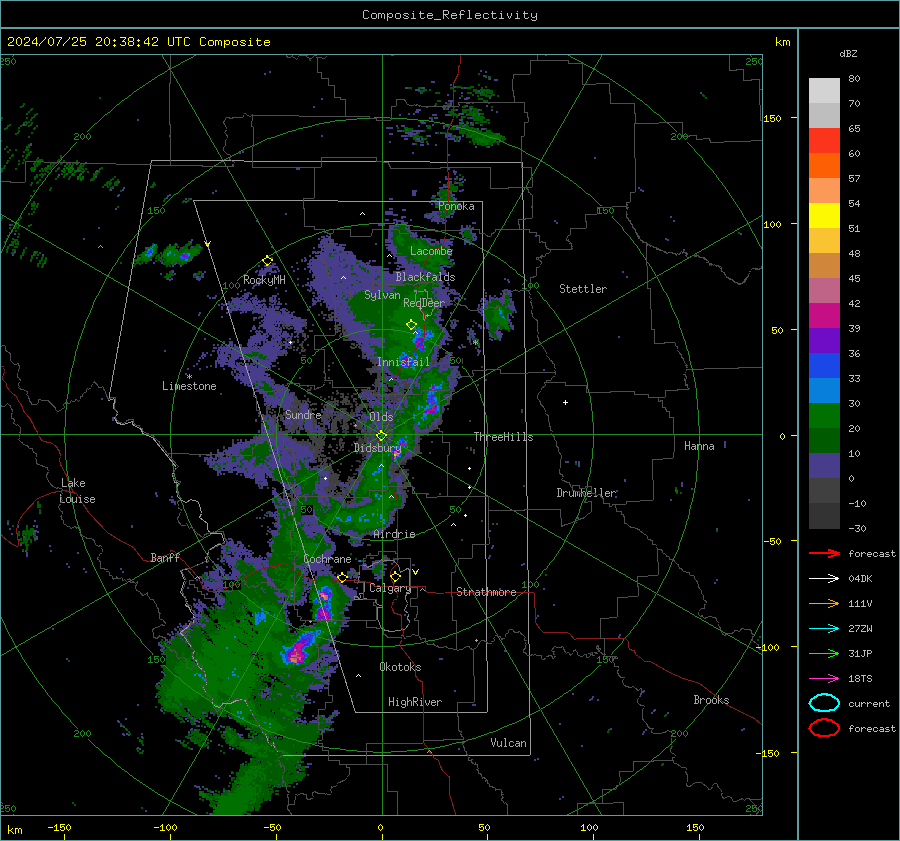This screenshot has height=841, width=900.
Task: Click the yellow diamond marker beside Cochrane
Action: coord(342,577)
